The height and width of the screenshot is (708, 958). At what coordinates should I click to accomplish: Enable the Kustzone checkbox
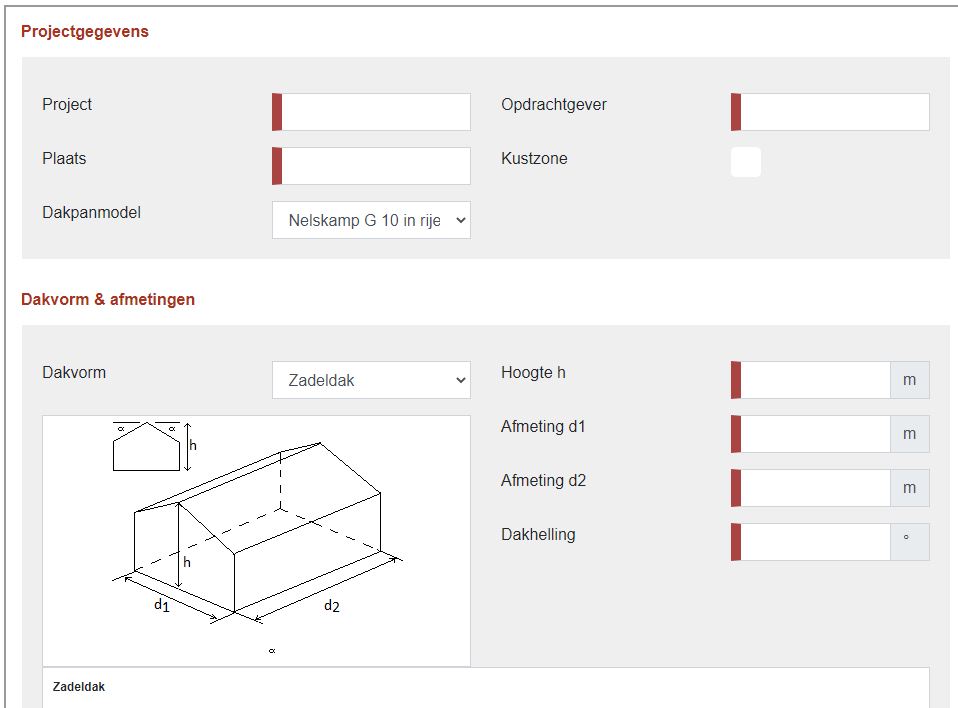(x=746, y=162)
